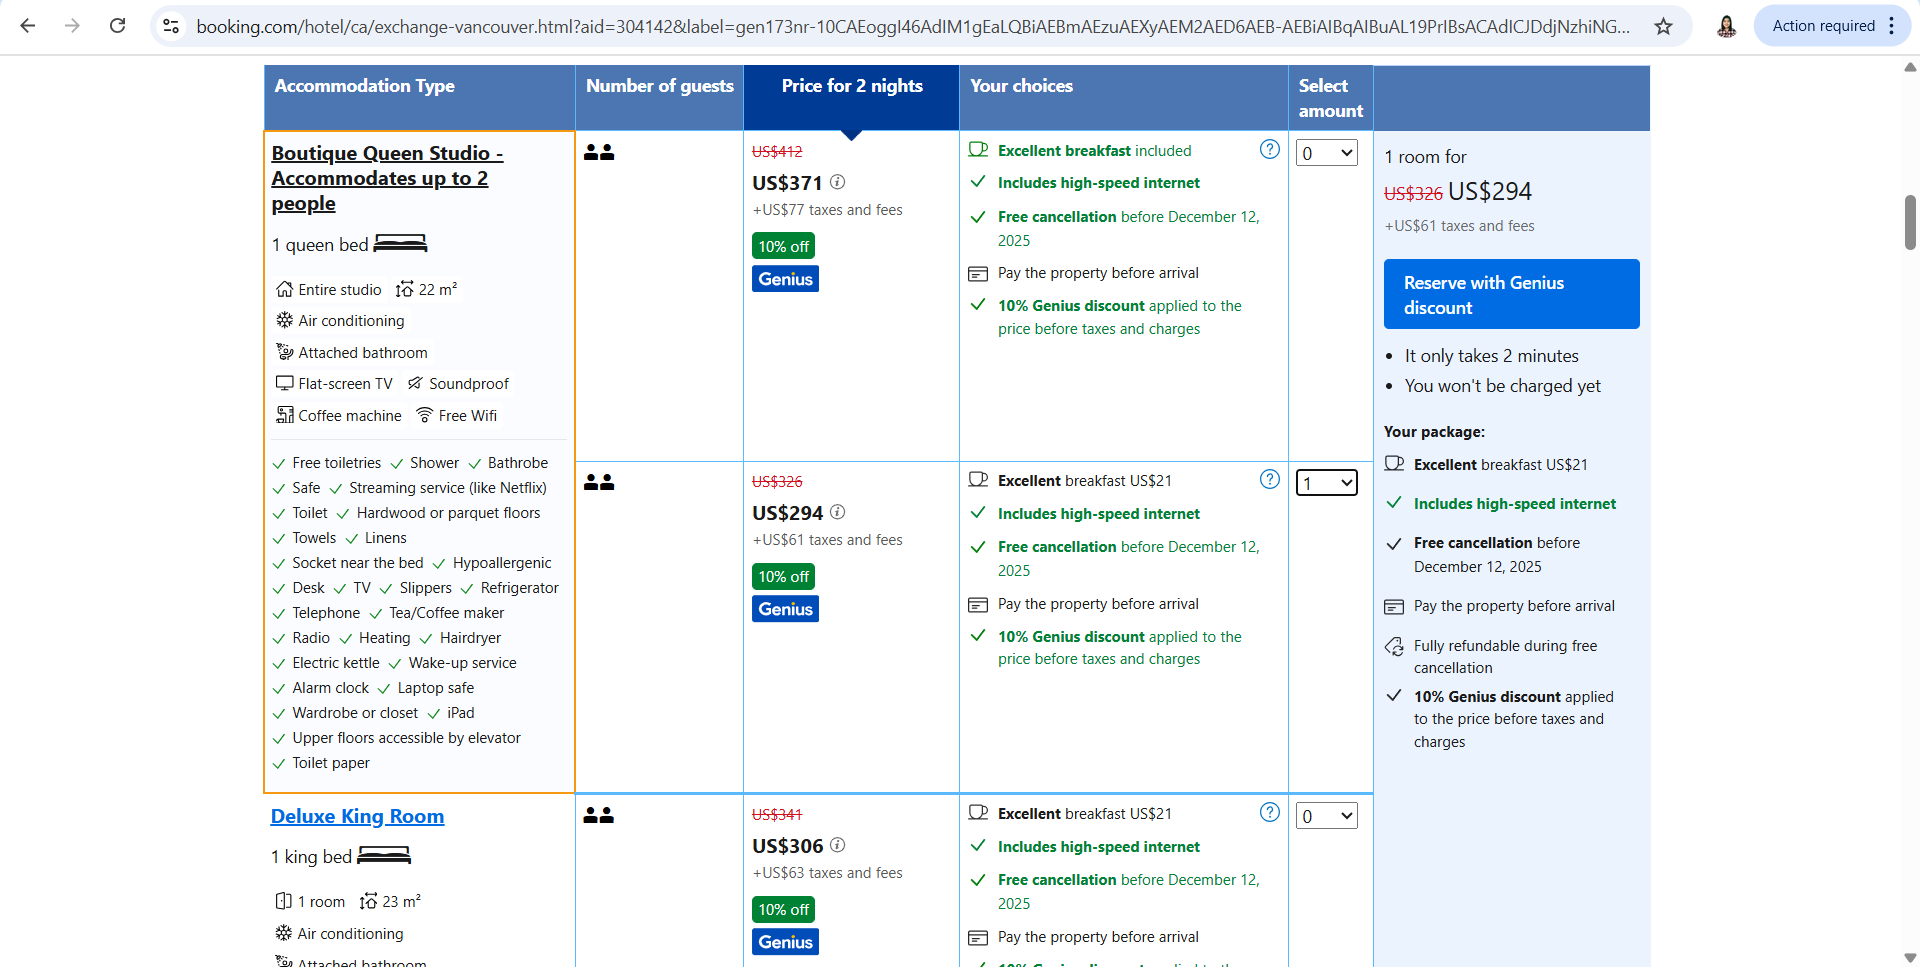Reload the page using browser refresh icon
The width and height of the screenshot is (1920, 967).
(x=117, y=26)
